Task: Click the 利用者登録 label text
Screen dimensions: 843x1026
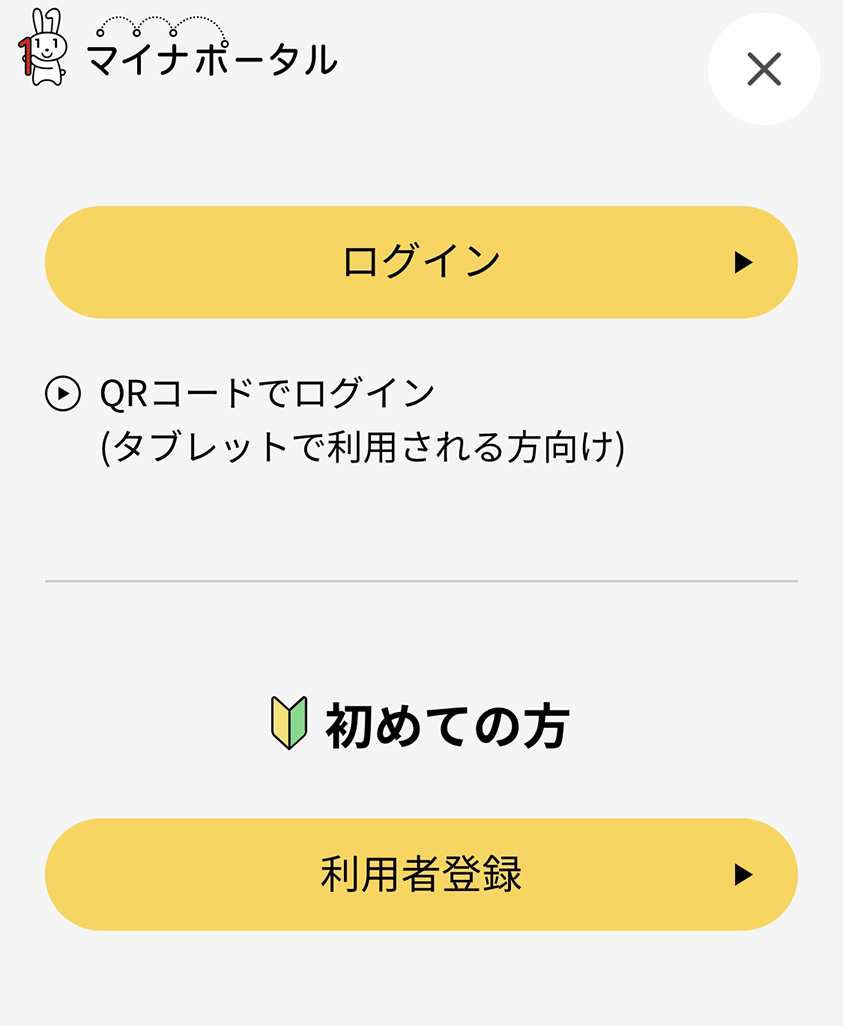Action: pyautogui.click(x=422, y=874)
